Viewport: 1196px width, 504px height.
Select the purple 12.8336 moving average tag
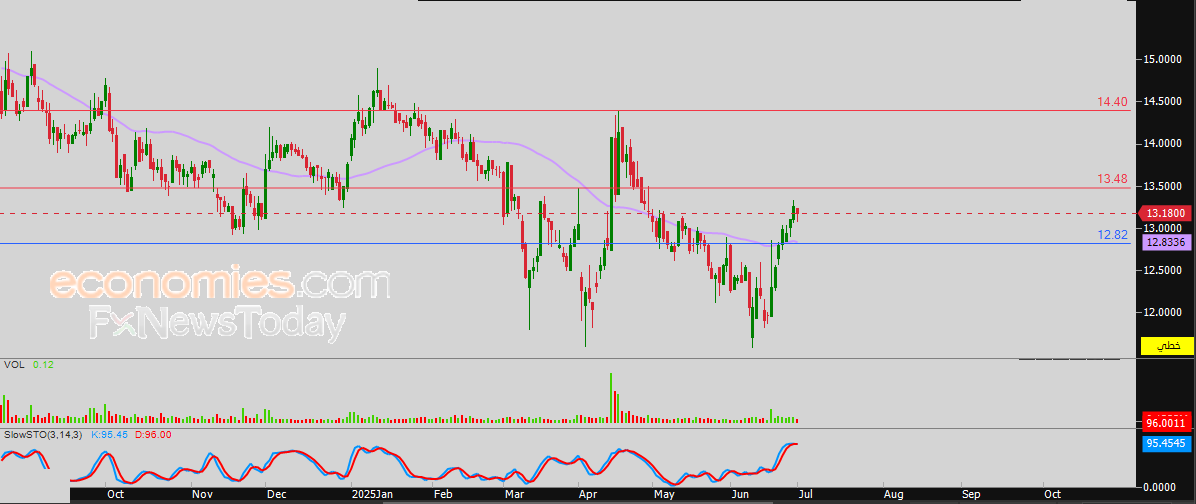[x=1167, y=243]
